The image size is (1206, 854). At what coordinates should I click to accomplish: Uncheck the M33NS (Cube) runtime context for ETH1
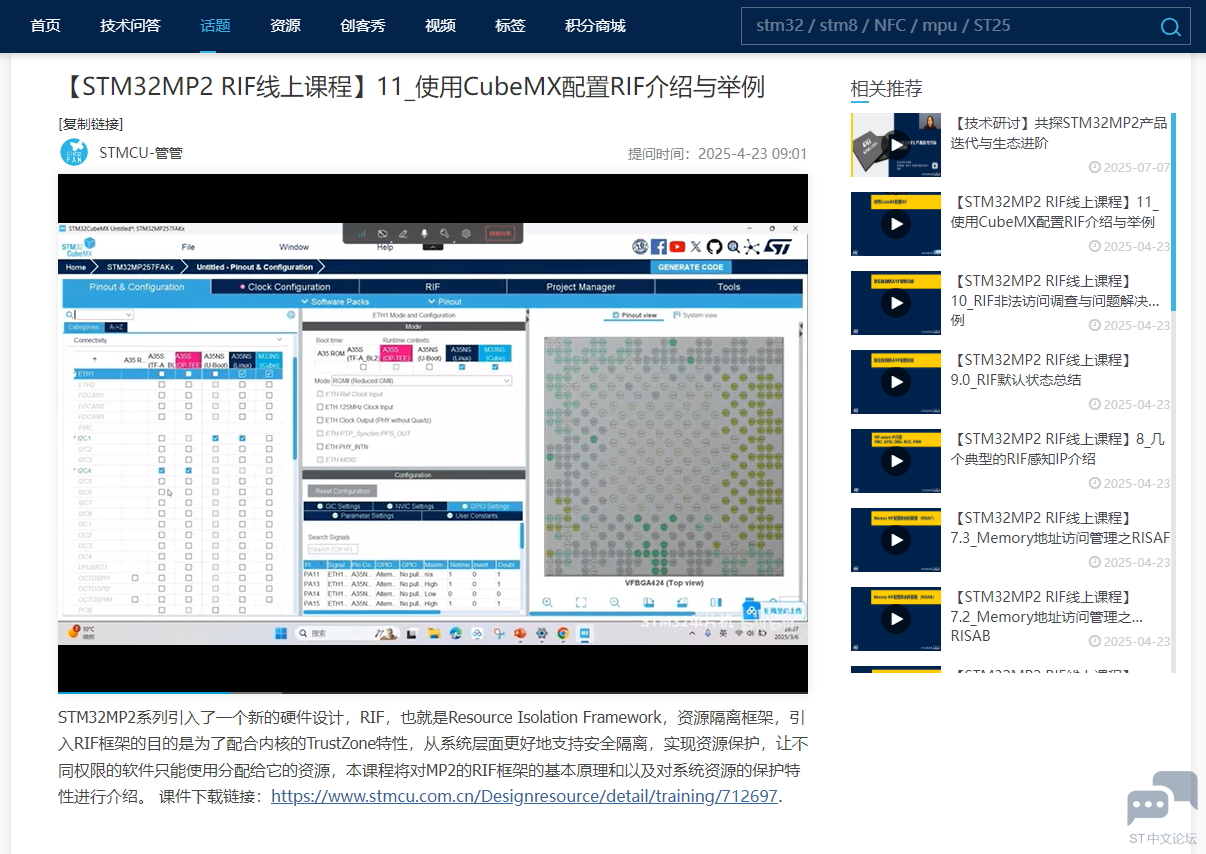(x=495, y=367)
